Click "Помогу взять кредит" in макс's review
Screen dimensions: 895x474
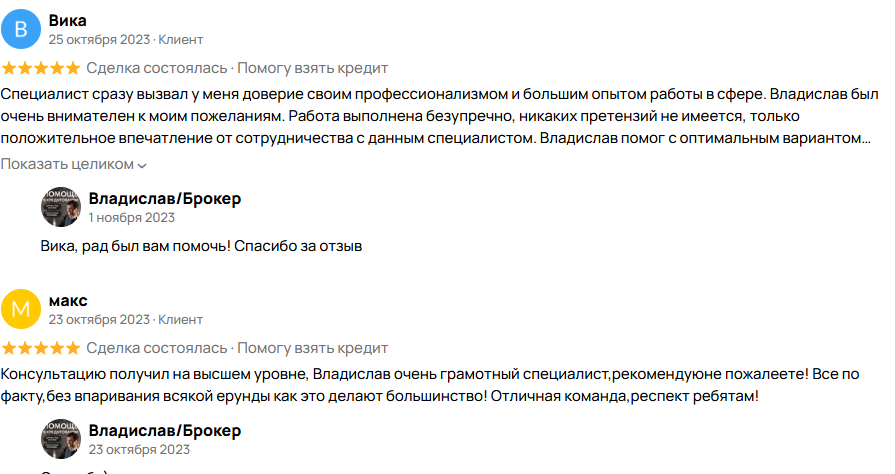point(312,348)
